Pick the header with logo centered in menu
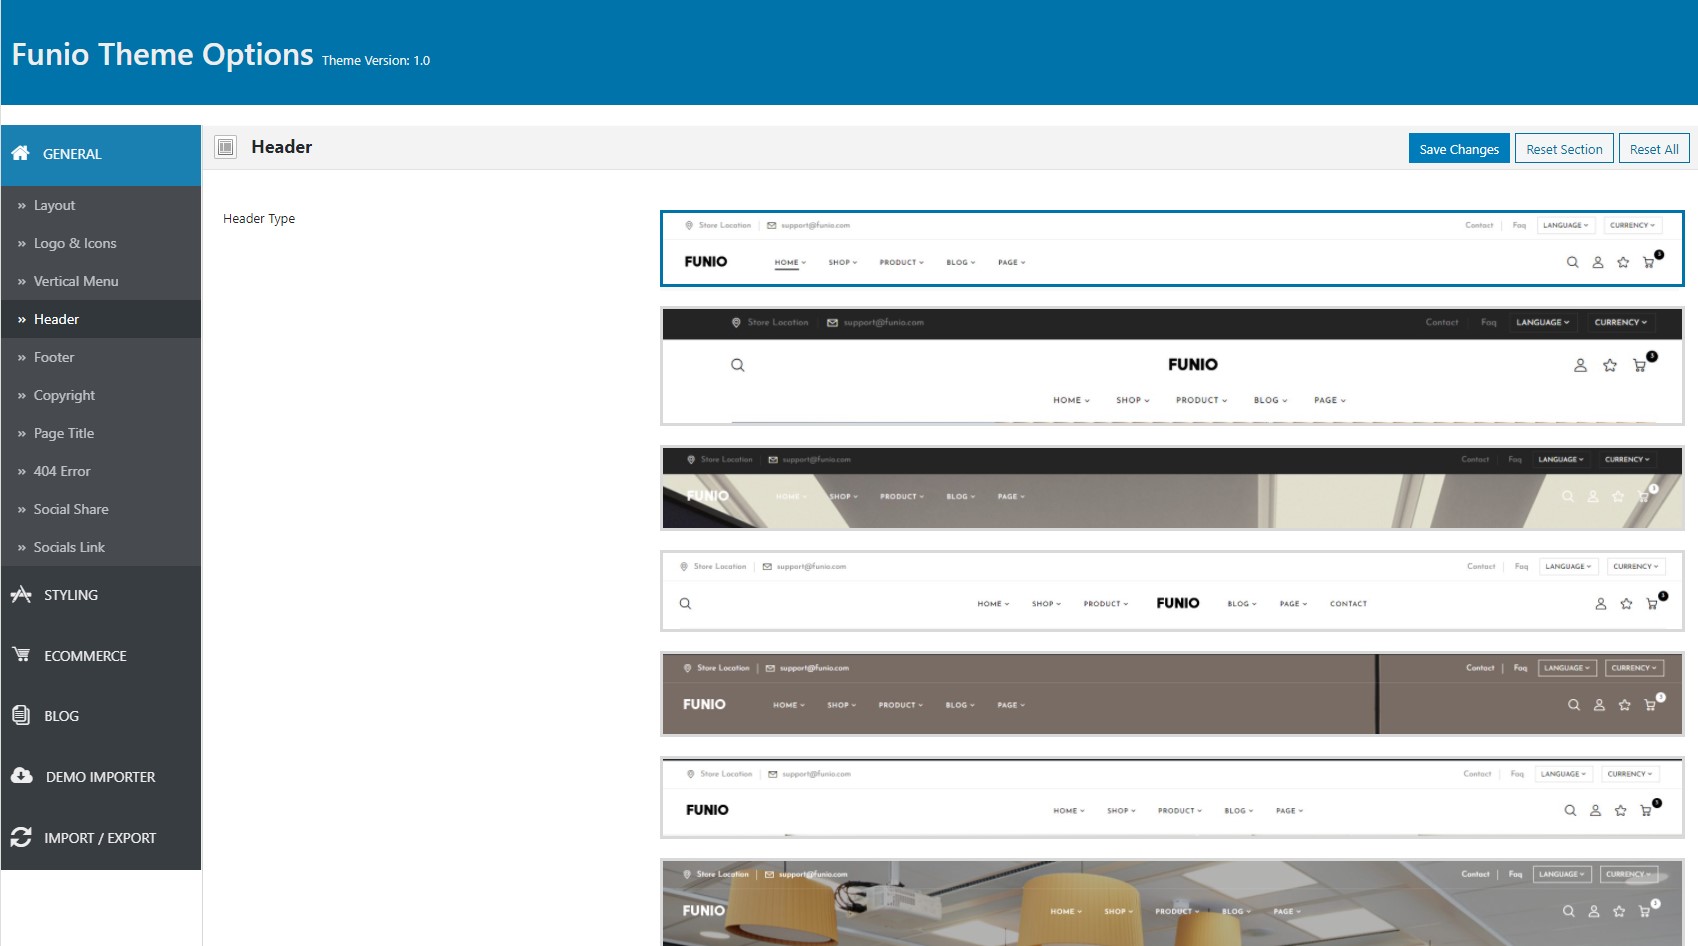The width and height of the screenshot is (1698, 946). [x=1172, y=591]
